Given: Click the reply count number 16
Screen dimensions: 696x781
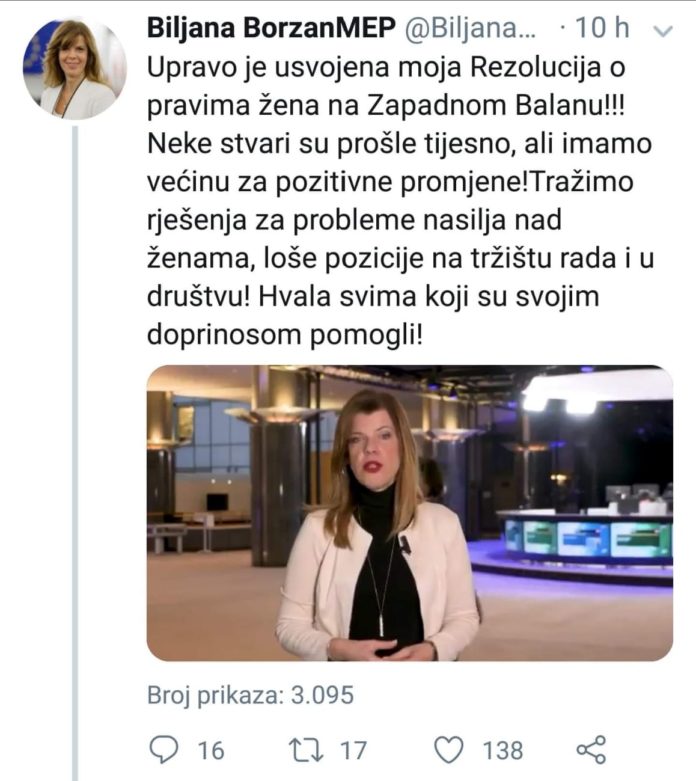Looking at the screenshot, I should point(211,749).
